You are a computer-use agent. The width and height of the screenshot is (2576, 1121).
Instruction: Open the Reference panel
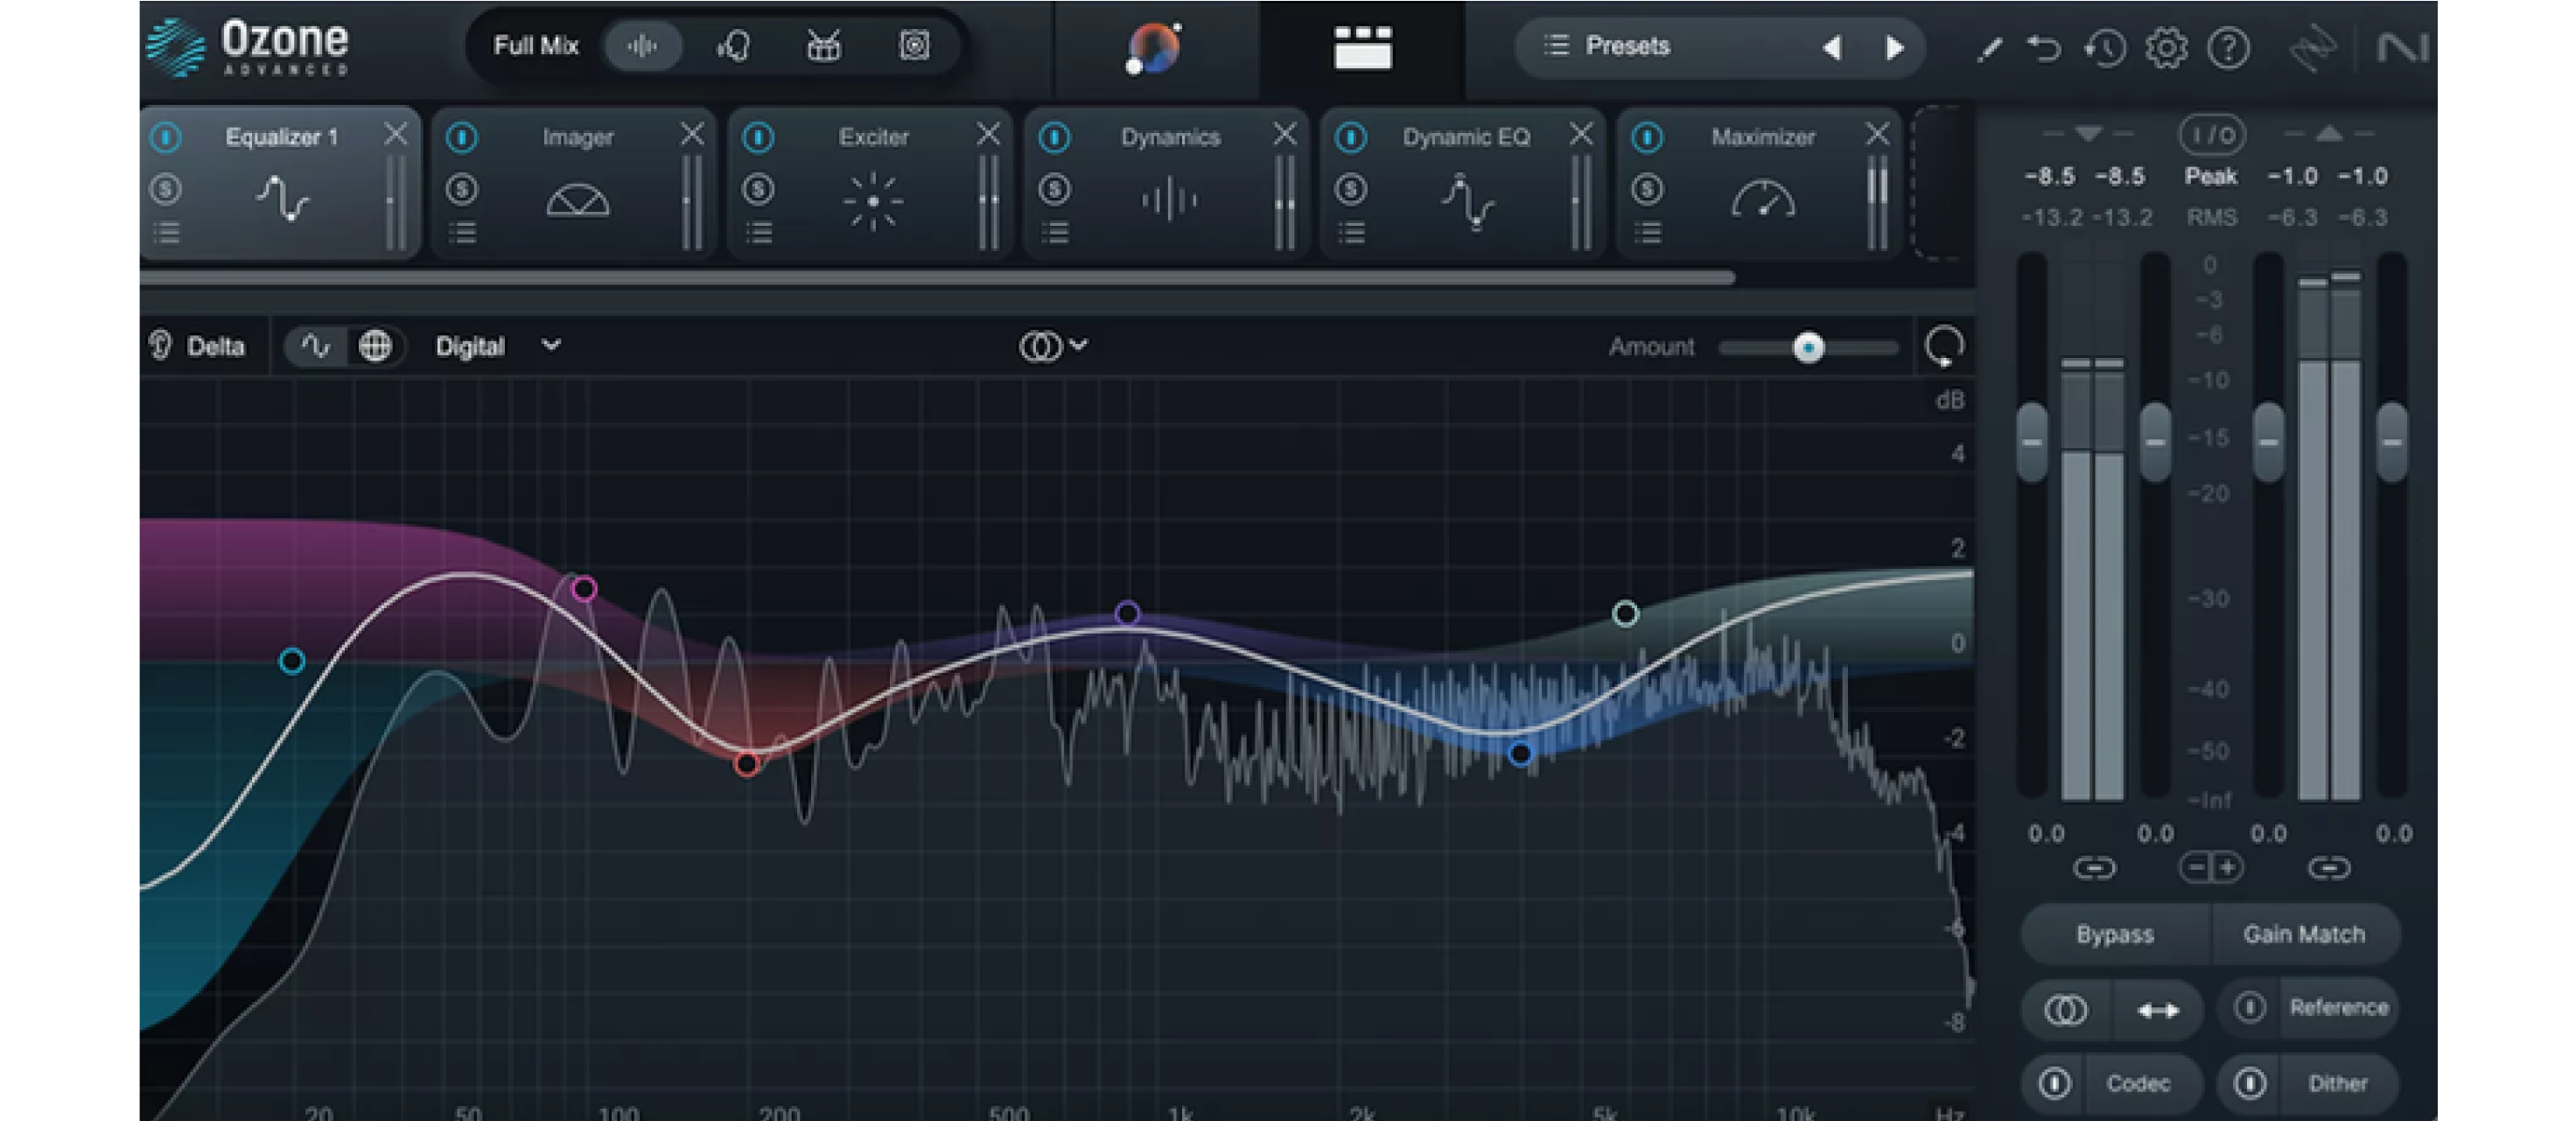[2338, 1007]
